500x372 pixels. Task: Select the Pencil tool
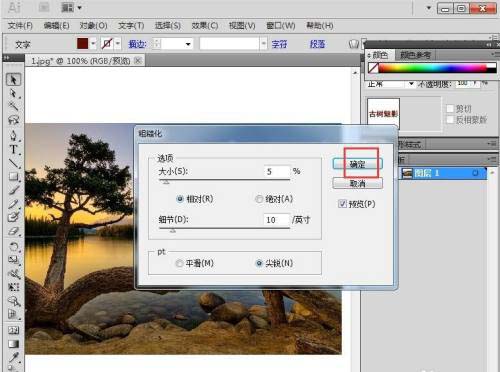[x=13, y=204]
